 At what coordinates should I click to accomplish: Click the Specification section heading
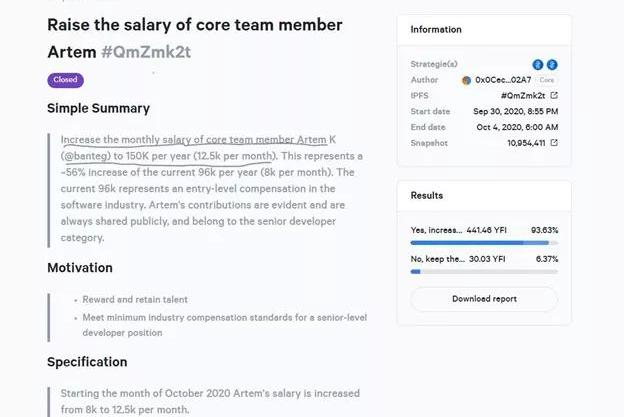87,362
